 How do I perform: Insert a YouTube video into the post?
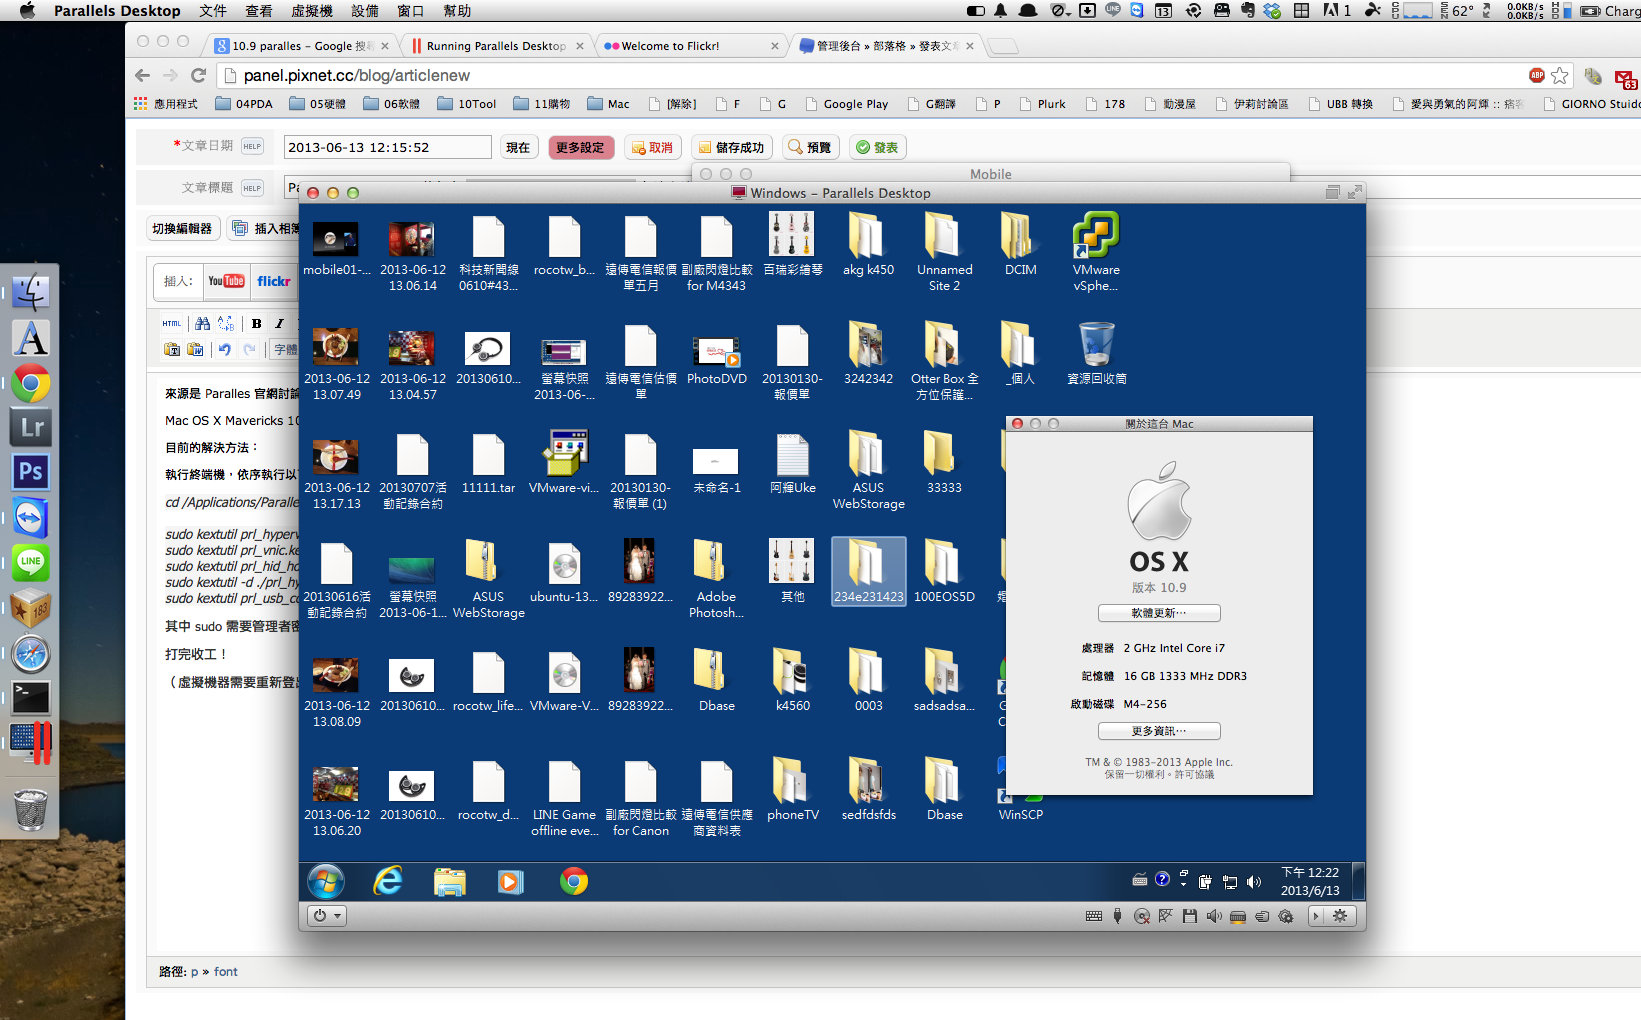coord(226,281)
